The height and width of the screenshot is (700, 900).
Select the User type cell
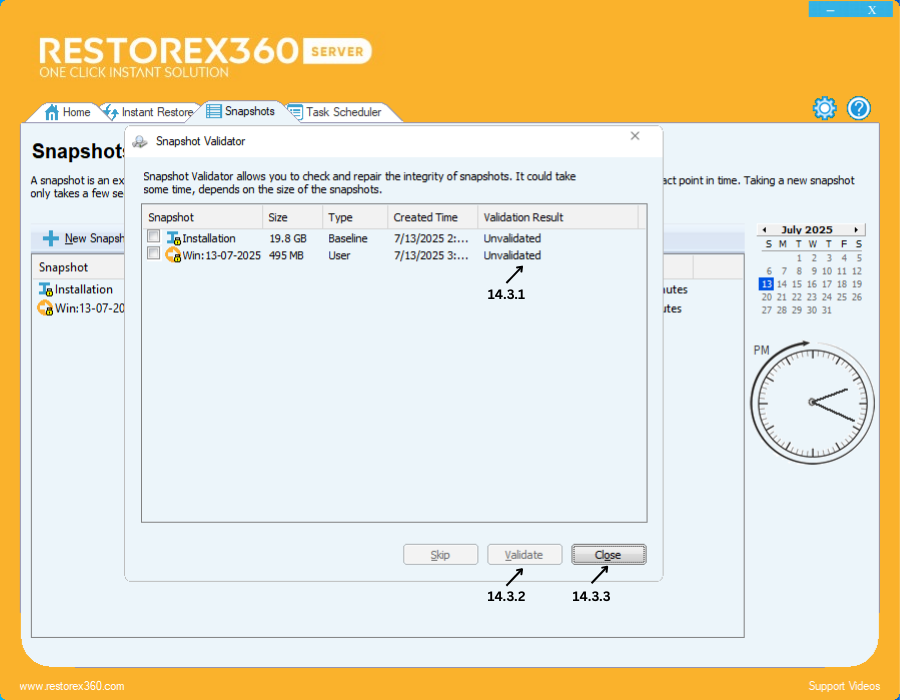coord(339,255)
